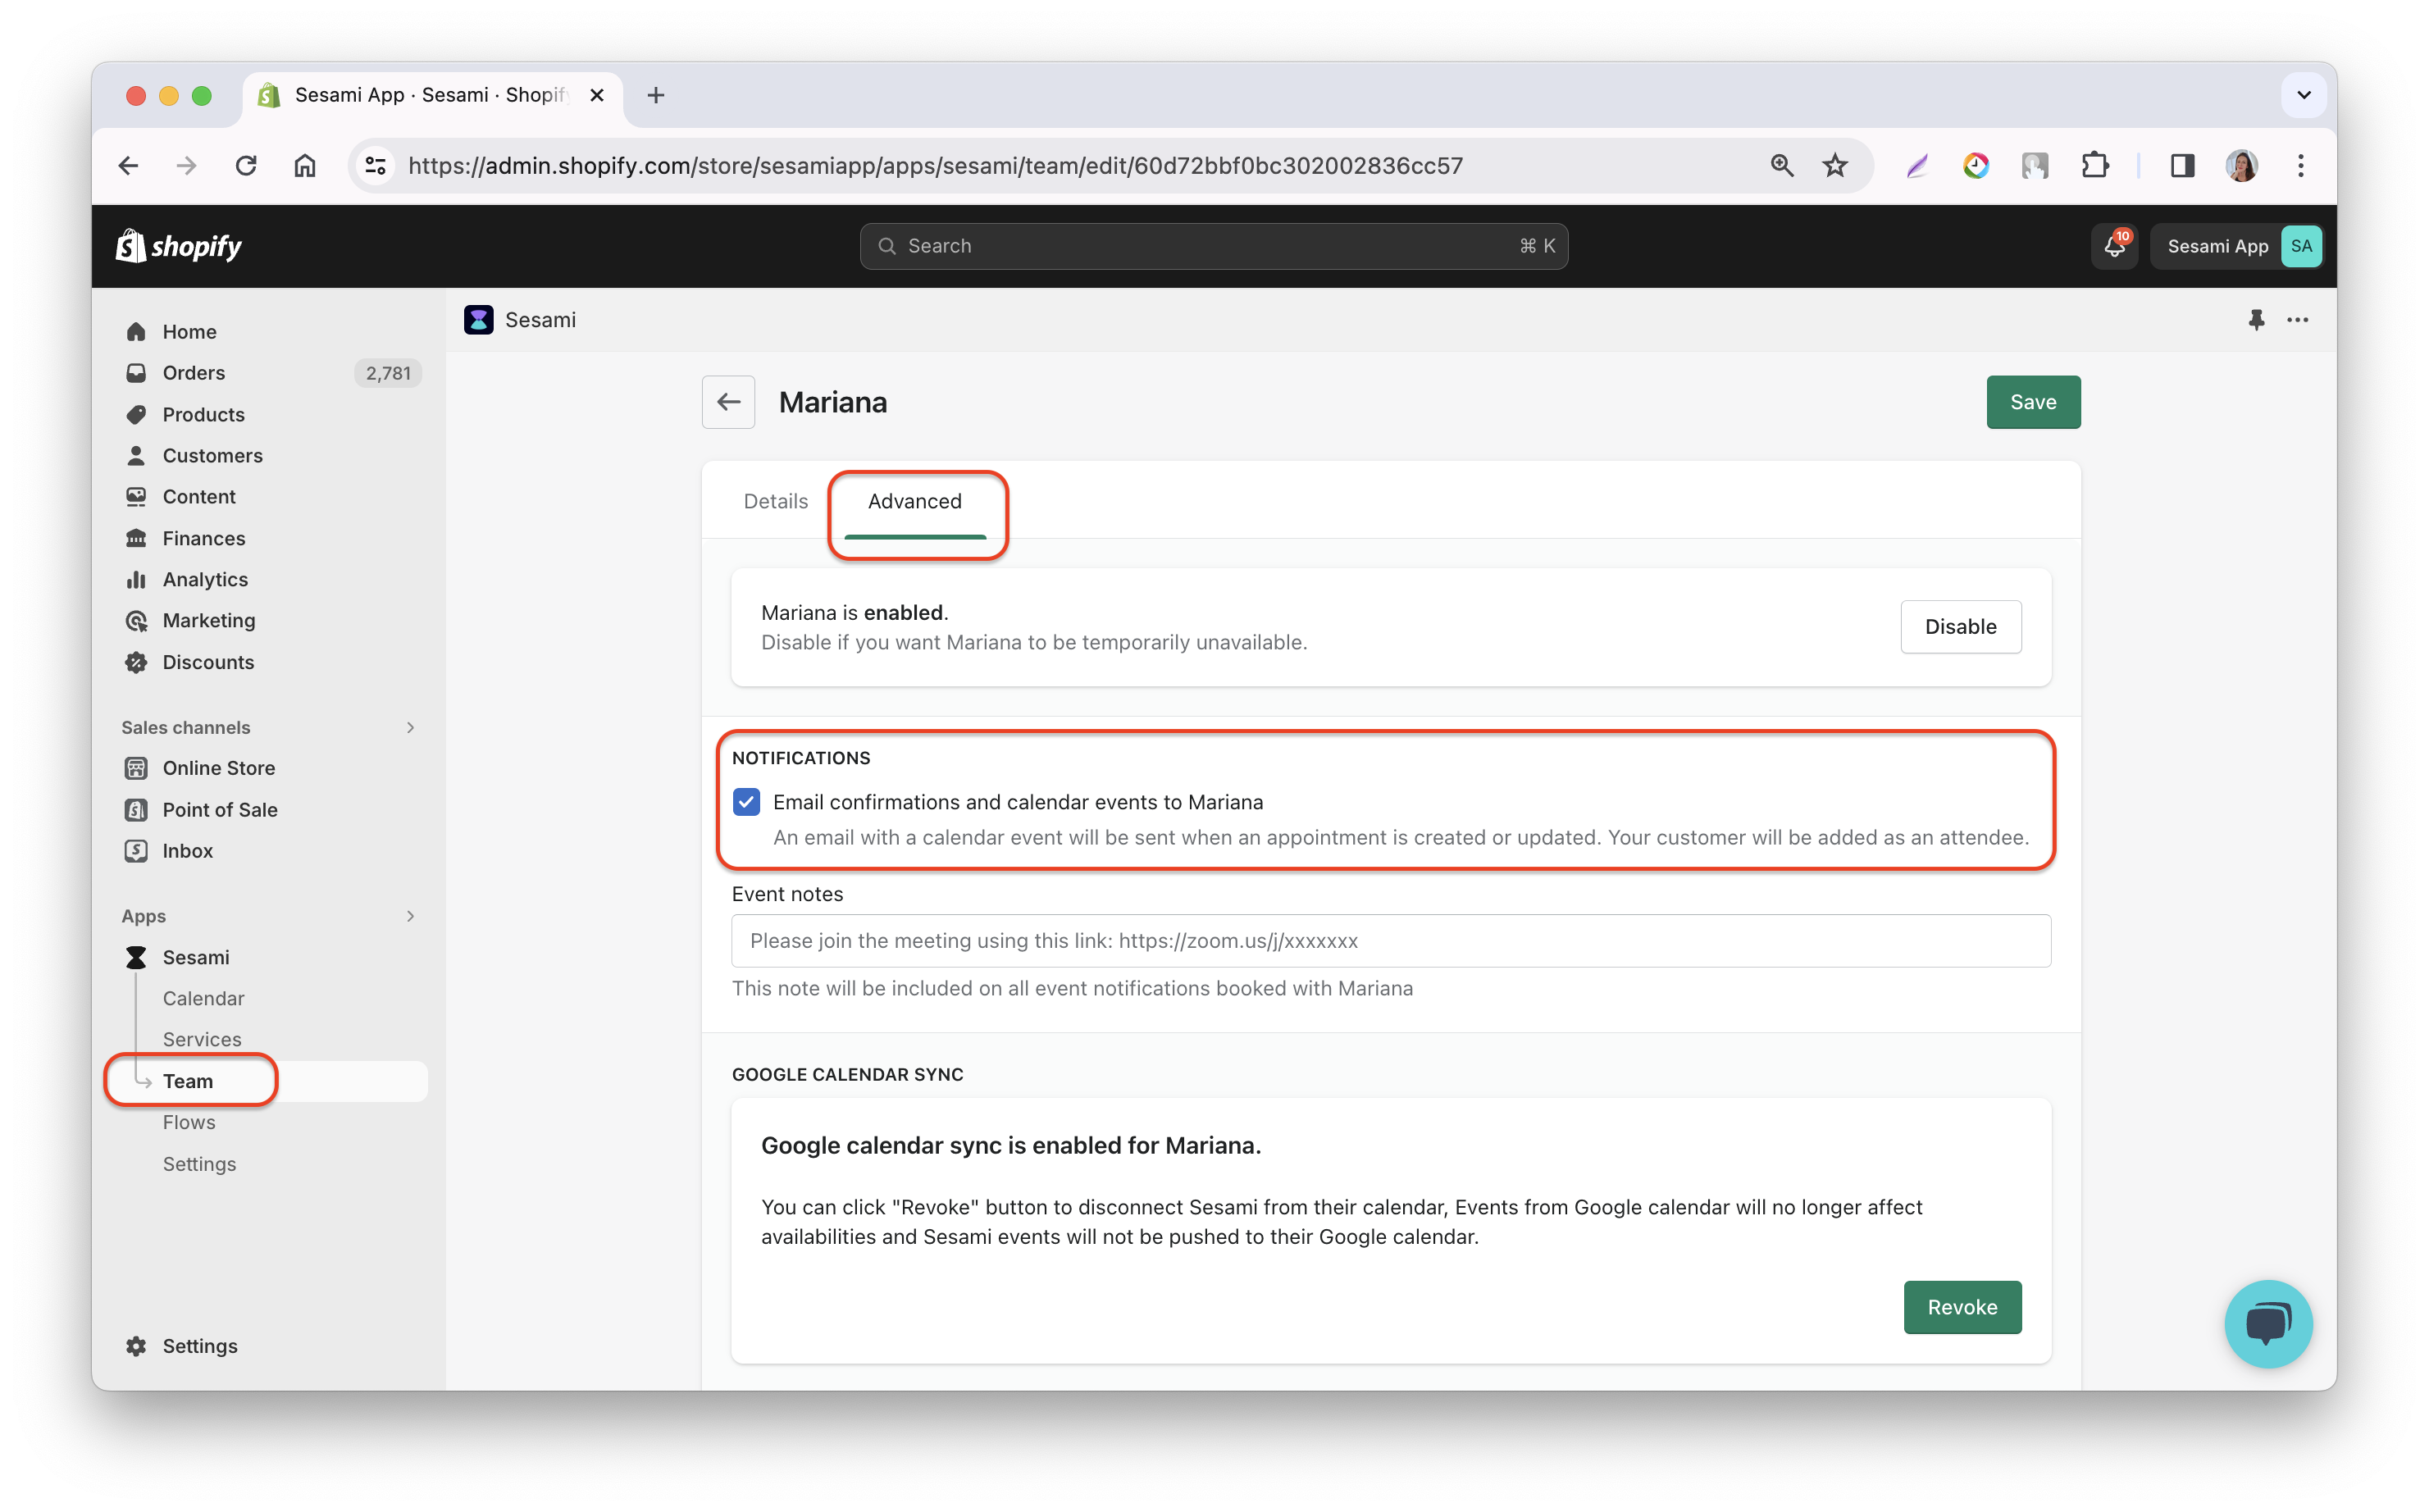Click the Event notes input field
The width and height of the screenshot is (2429, 1512).
pos(1390,940)
